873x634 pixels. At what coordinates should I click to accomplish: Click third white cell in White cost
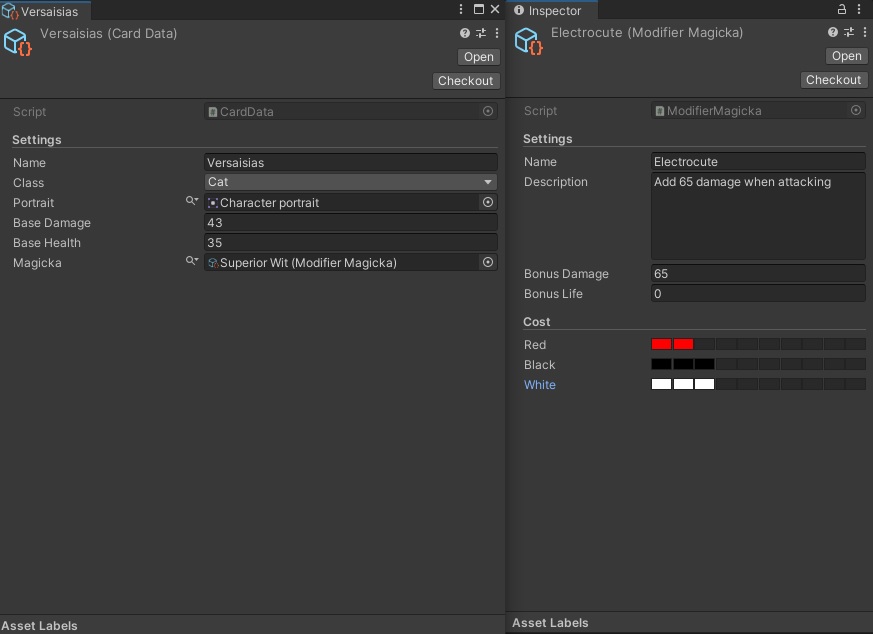pos(704,385)
